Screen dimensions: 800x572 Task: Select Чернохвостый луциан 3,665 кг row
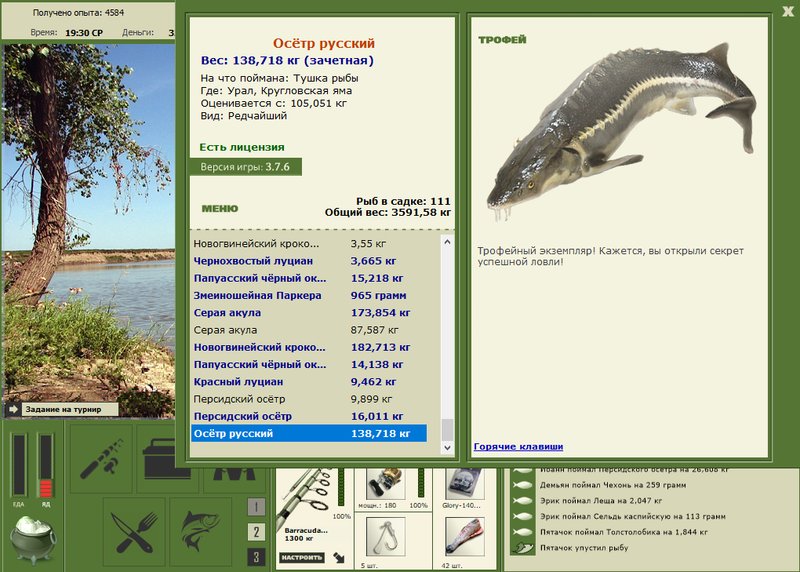(x=309, y=261)
